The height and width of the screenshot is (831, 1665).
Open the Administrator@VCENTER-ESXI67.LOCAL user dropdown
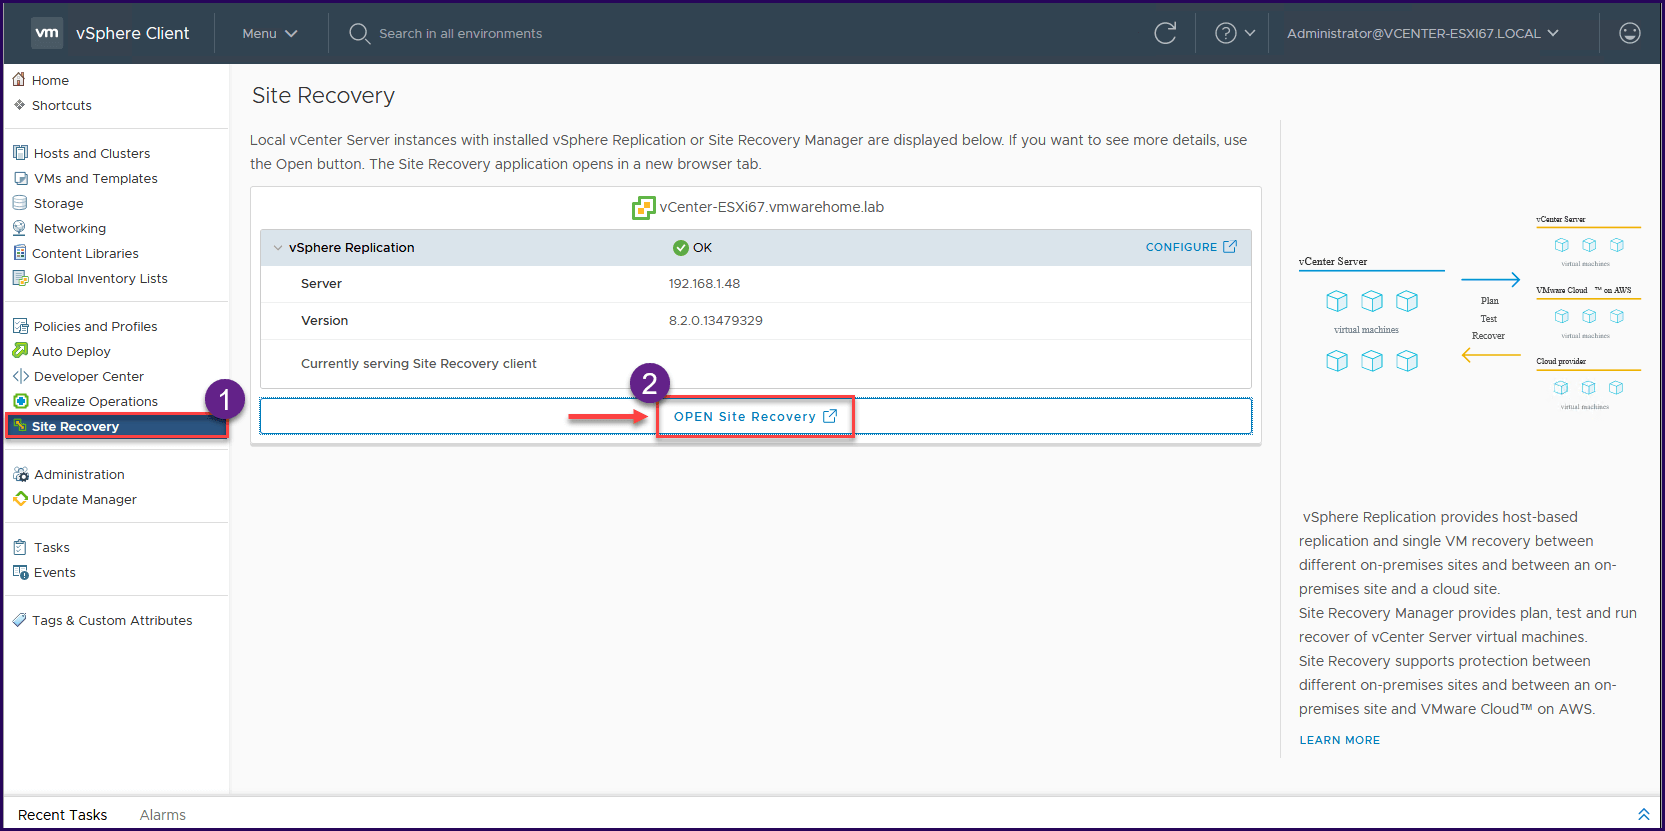[1423, 33]
